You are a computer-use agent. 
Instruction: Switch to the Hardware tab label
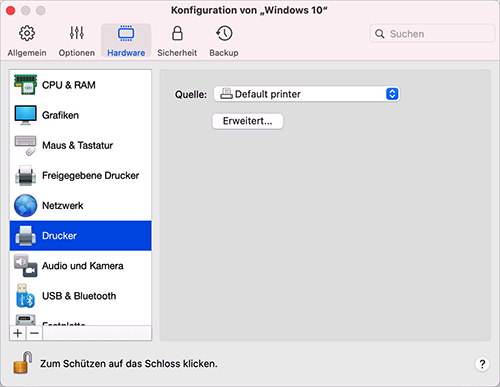pos(126,53)
